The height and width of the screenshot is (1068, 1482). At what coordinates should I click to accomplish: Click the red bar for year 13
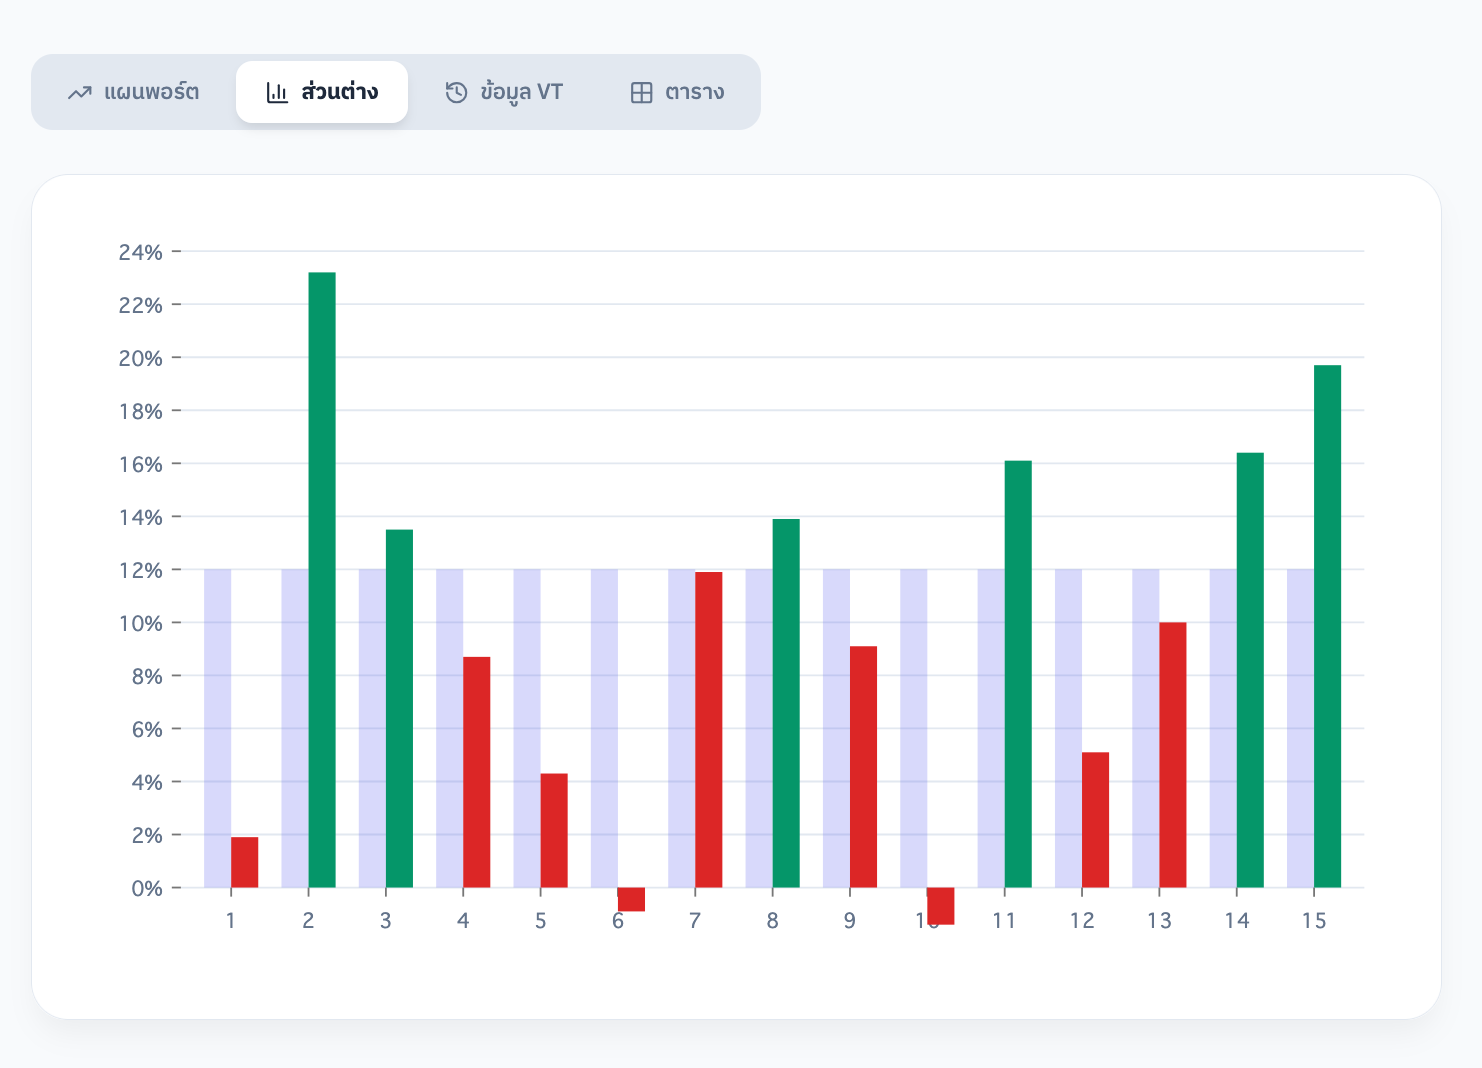[x=1172, y=755]
